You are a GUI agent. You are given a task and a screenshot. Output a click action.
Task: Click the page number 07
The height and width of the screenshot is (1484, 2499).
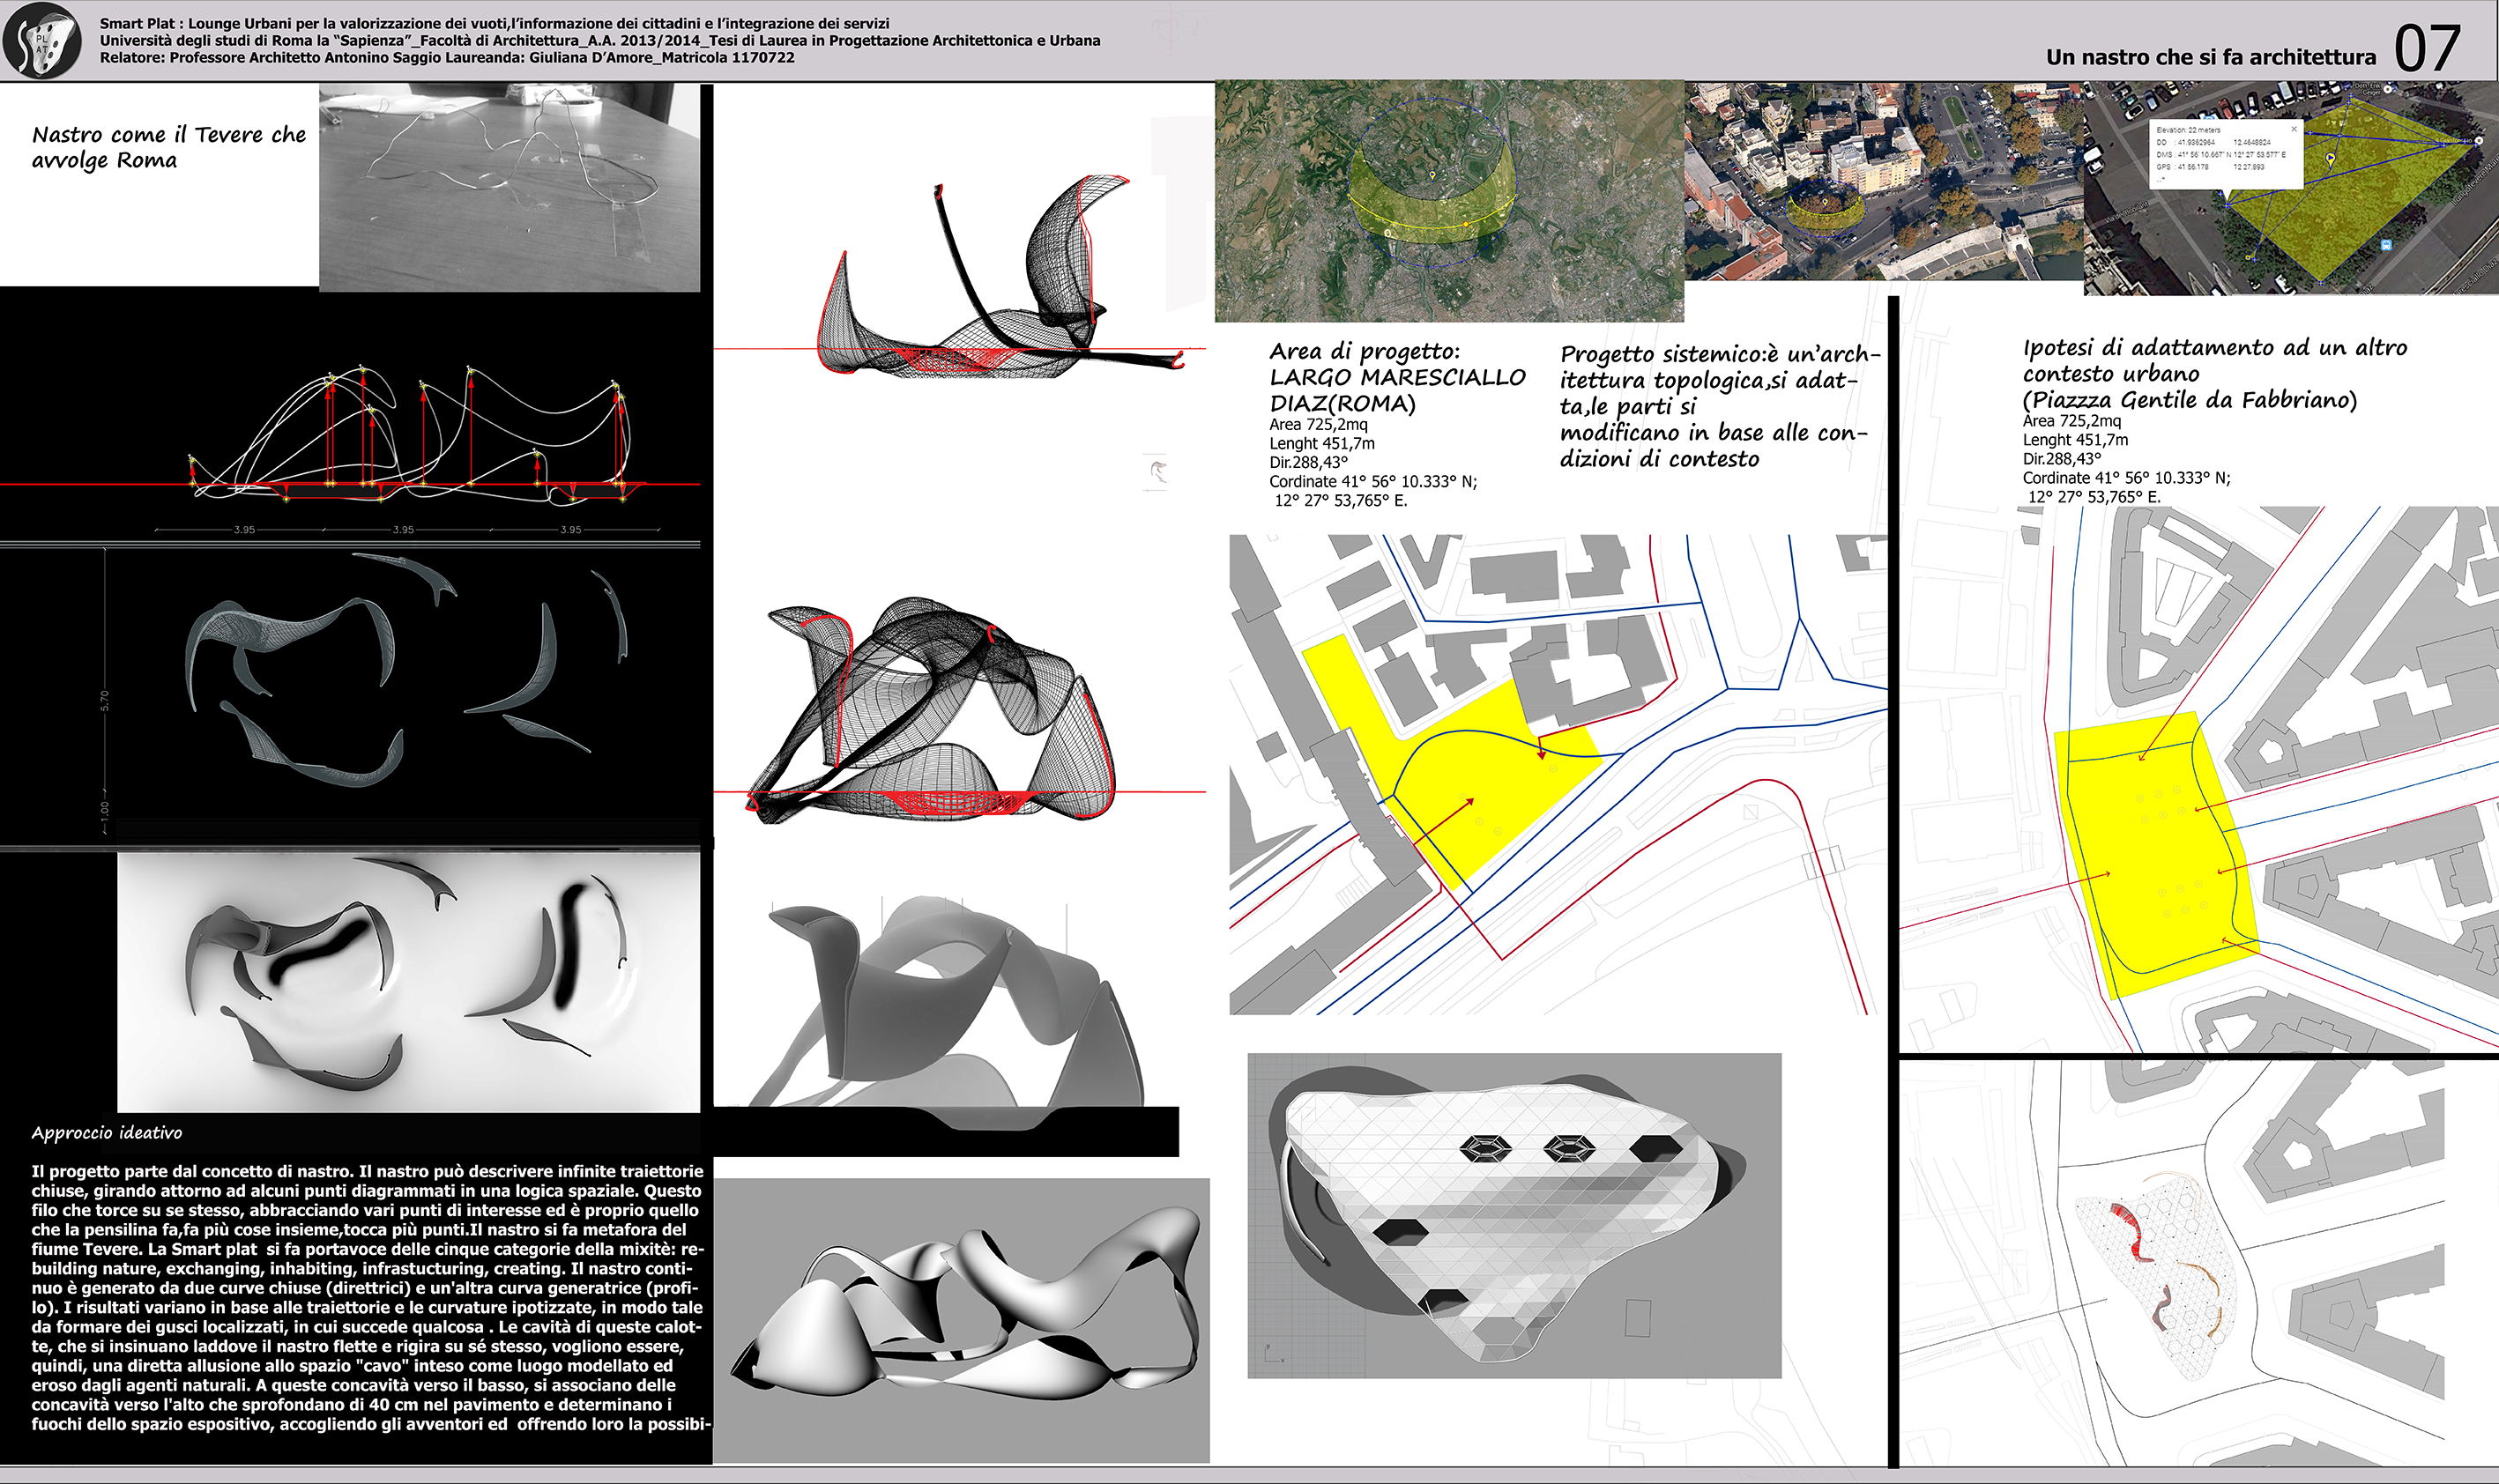[x=2427, y=48]
